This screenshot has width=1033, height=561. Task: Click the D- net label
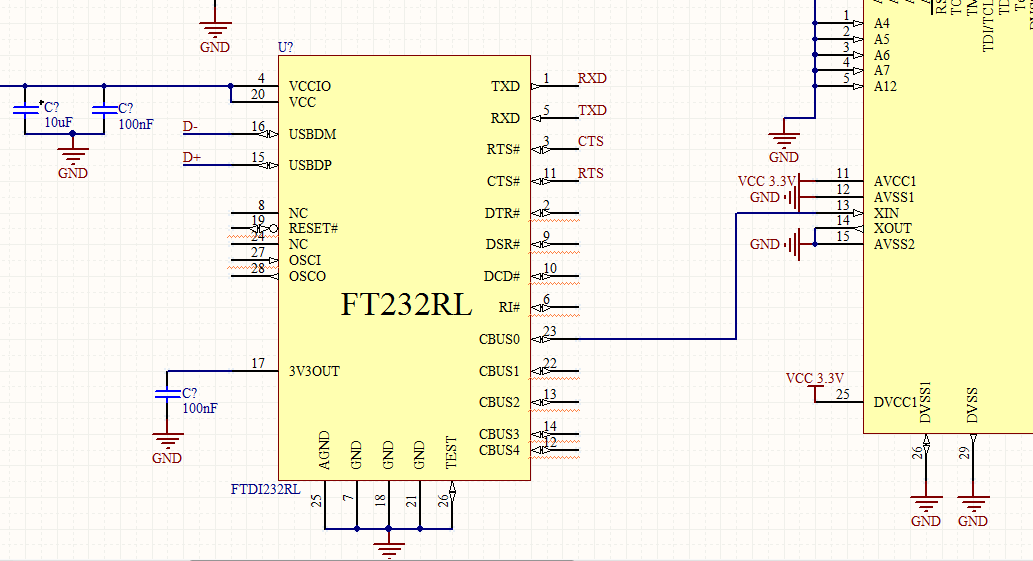pyautogui.click(x=190, y=126)
